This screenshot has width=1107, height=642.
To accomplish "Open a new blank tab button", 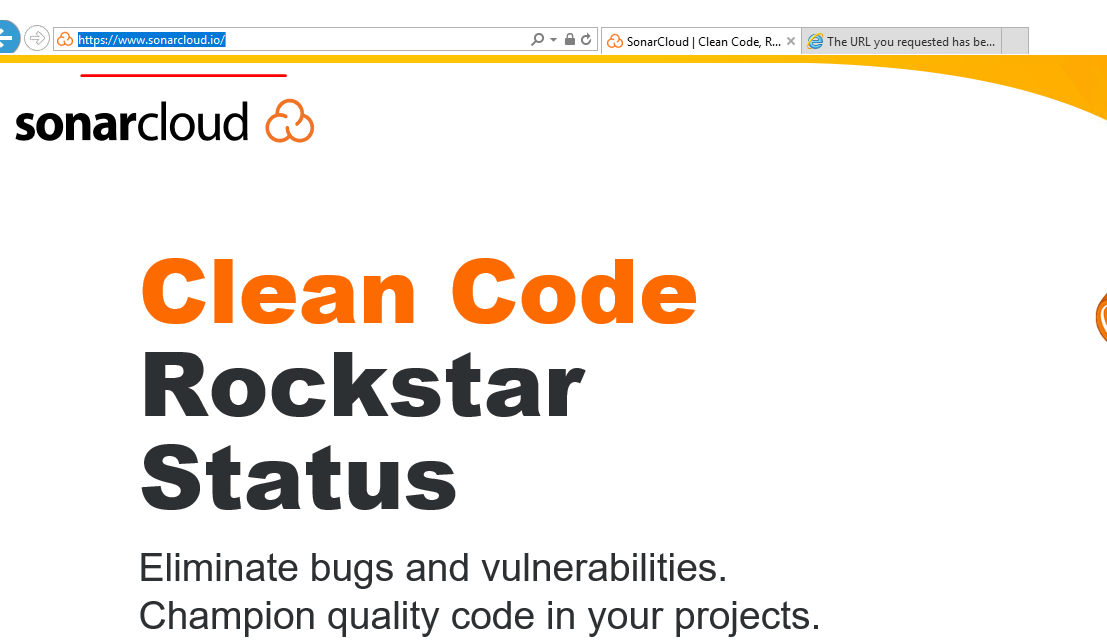I will pyautogui.click(x=1015, y=41).
